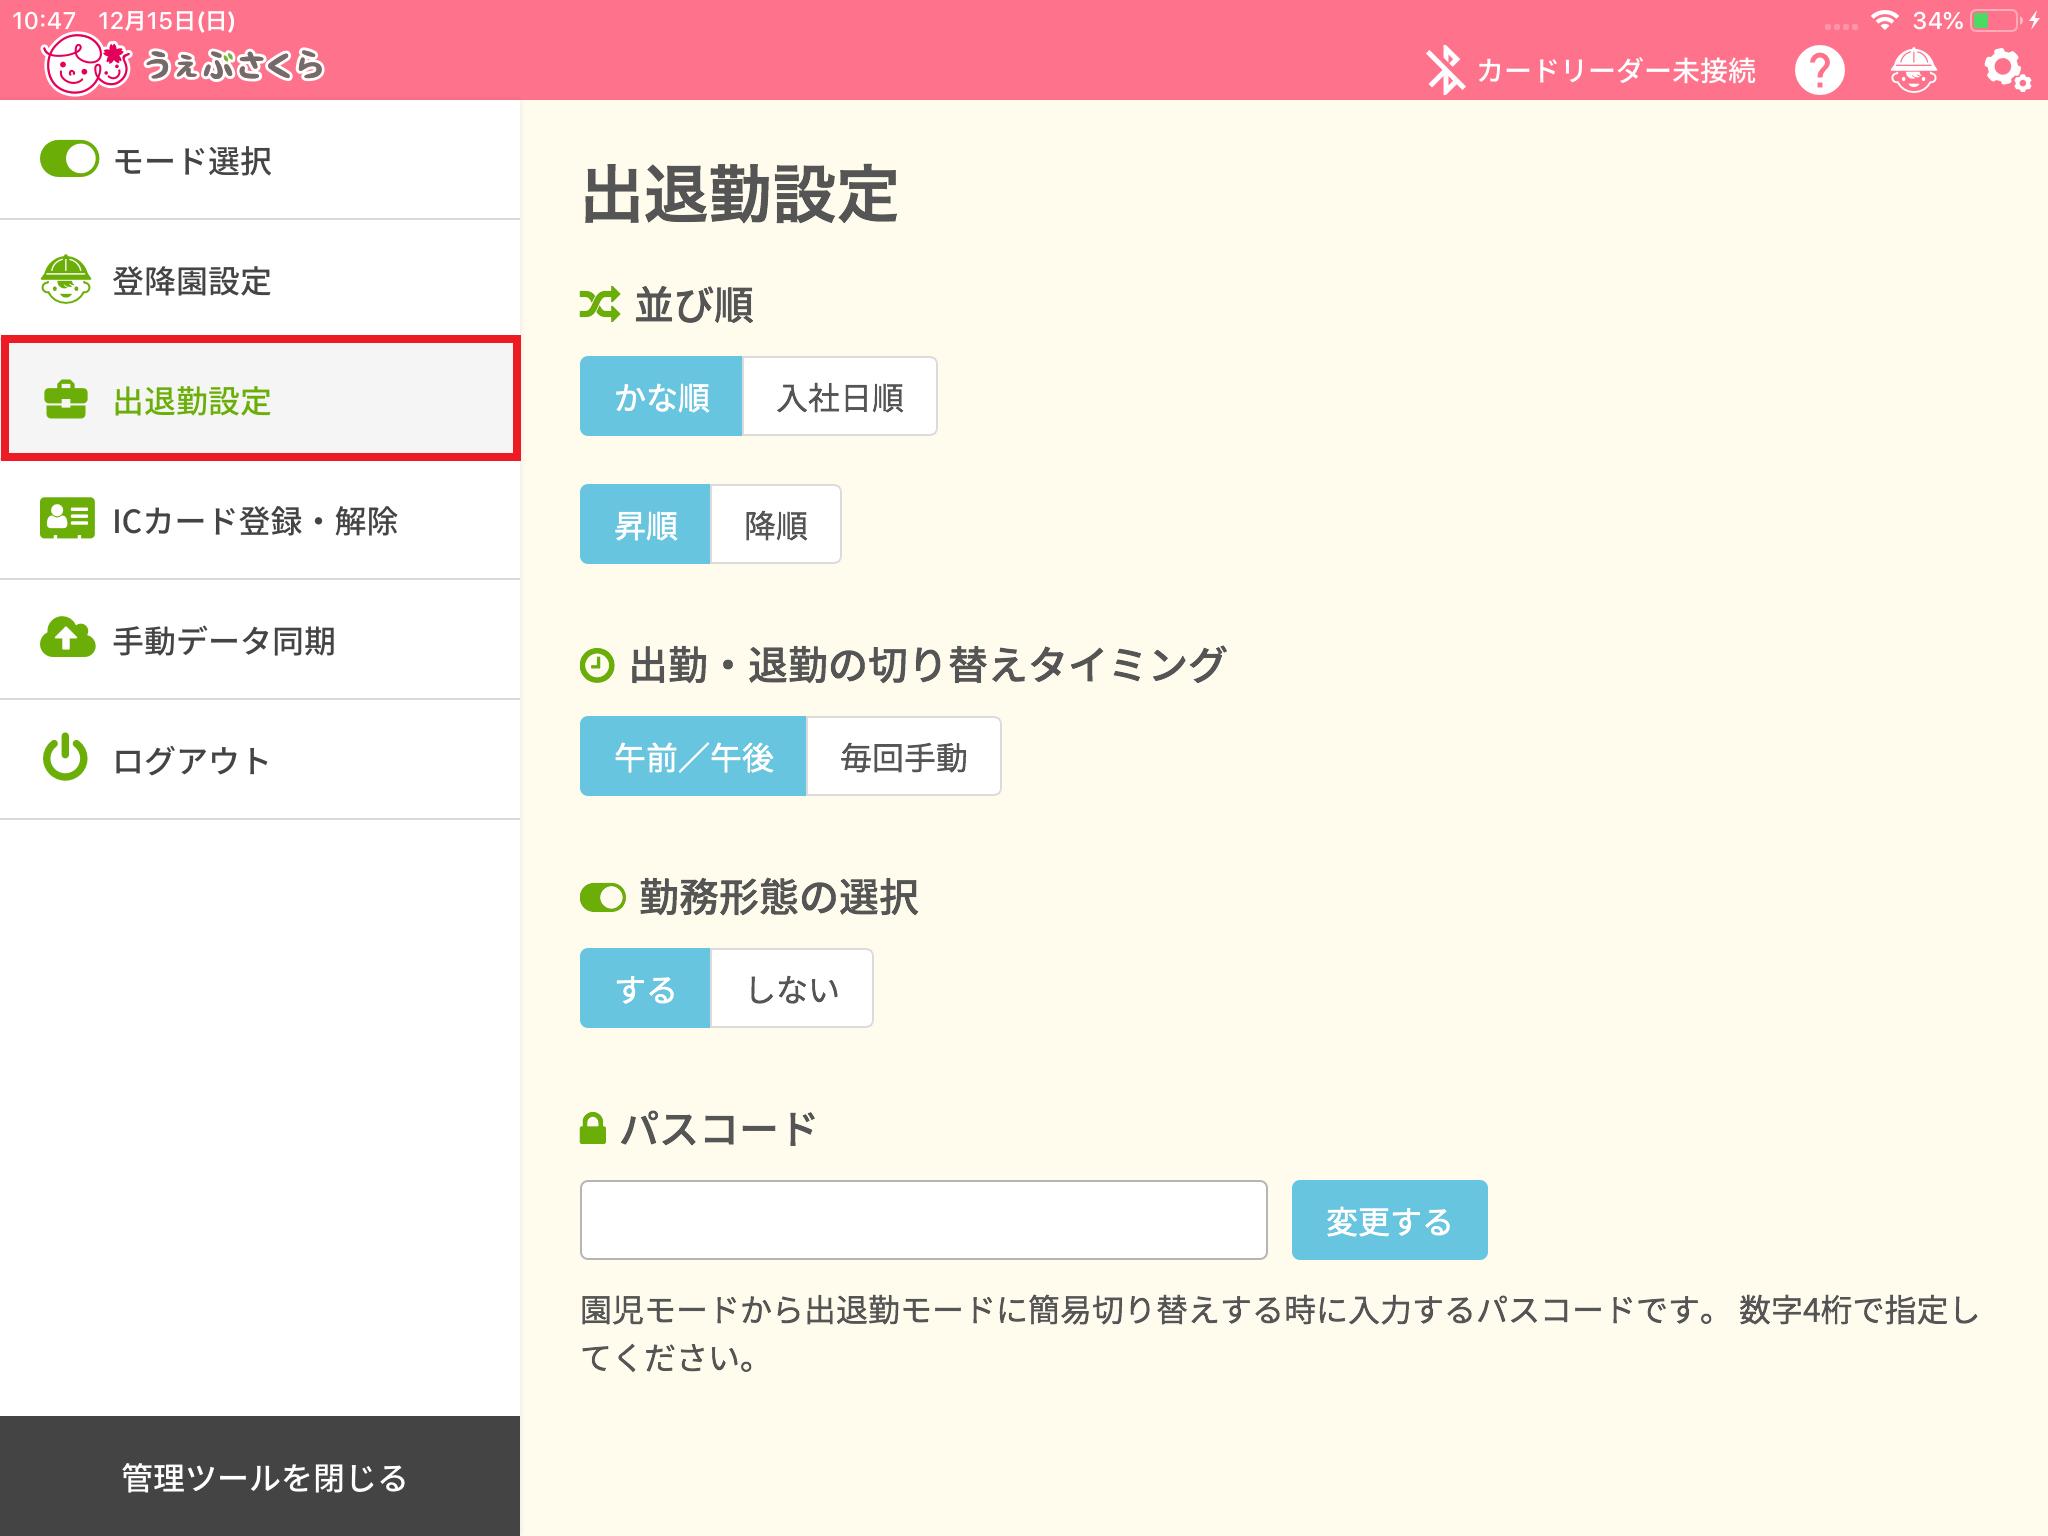2048x1536 pixels.
Task: Tap the 出退勤設定 page heading
Action: (740, 194)
